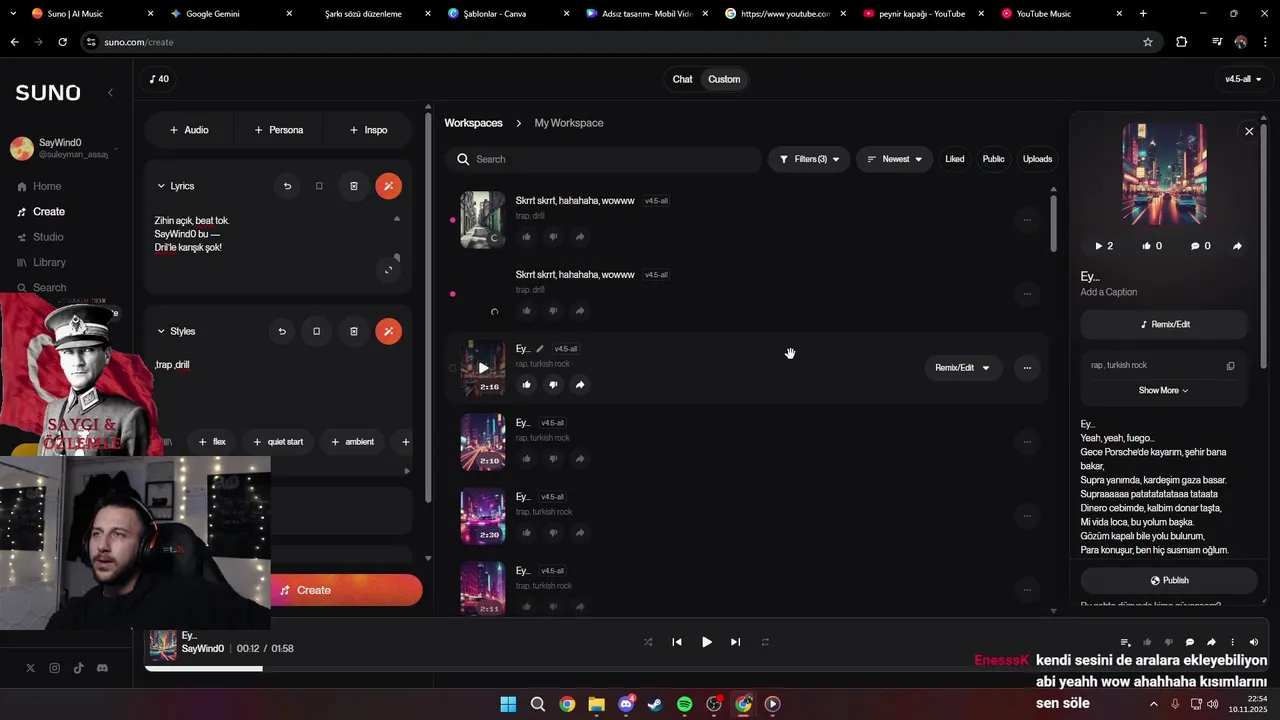This screenshot has height=720, width=1280.
Task: Show more style suggestions with plus
Action: (x=405, y=442)
